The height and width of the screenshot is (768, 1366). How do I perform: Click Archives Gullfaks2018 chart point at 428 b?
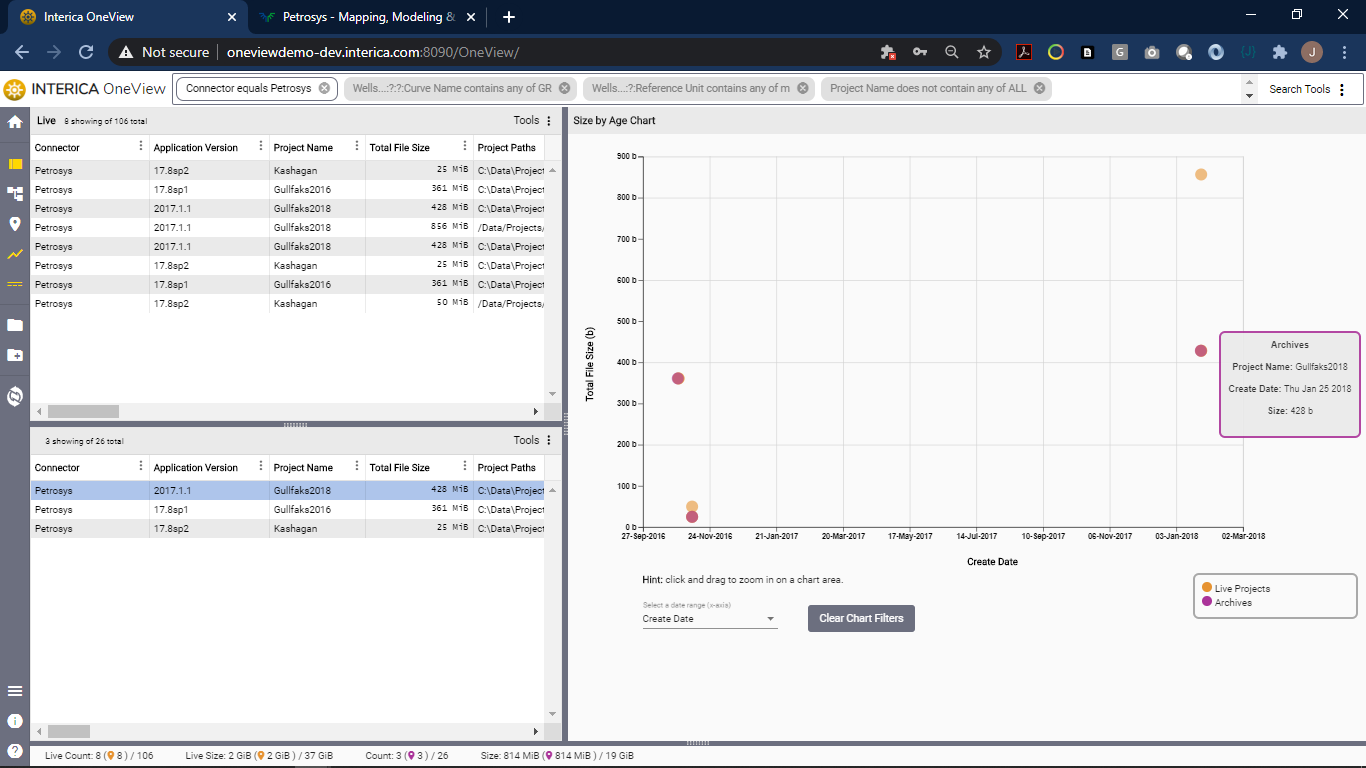[x=1201, y=351]
